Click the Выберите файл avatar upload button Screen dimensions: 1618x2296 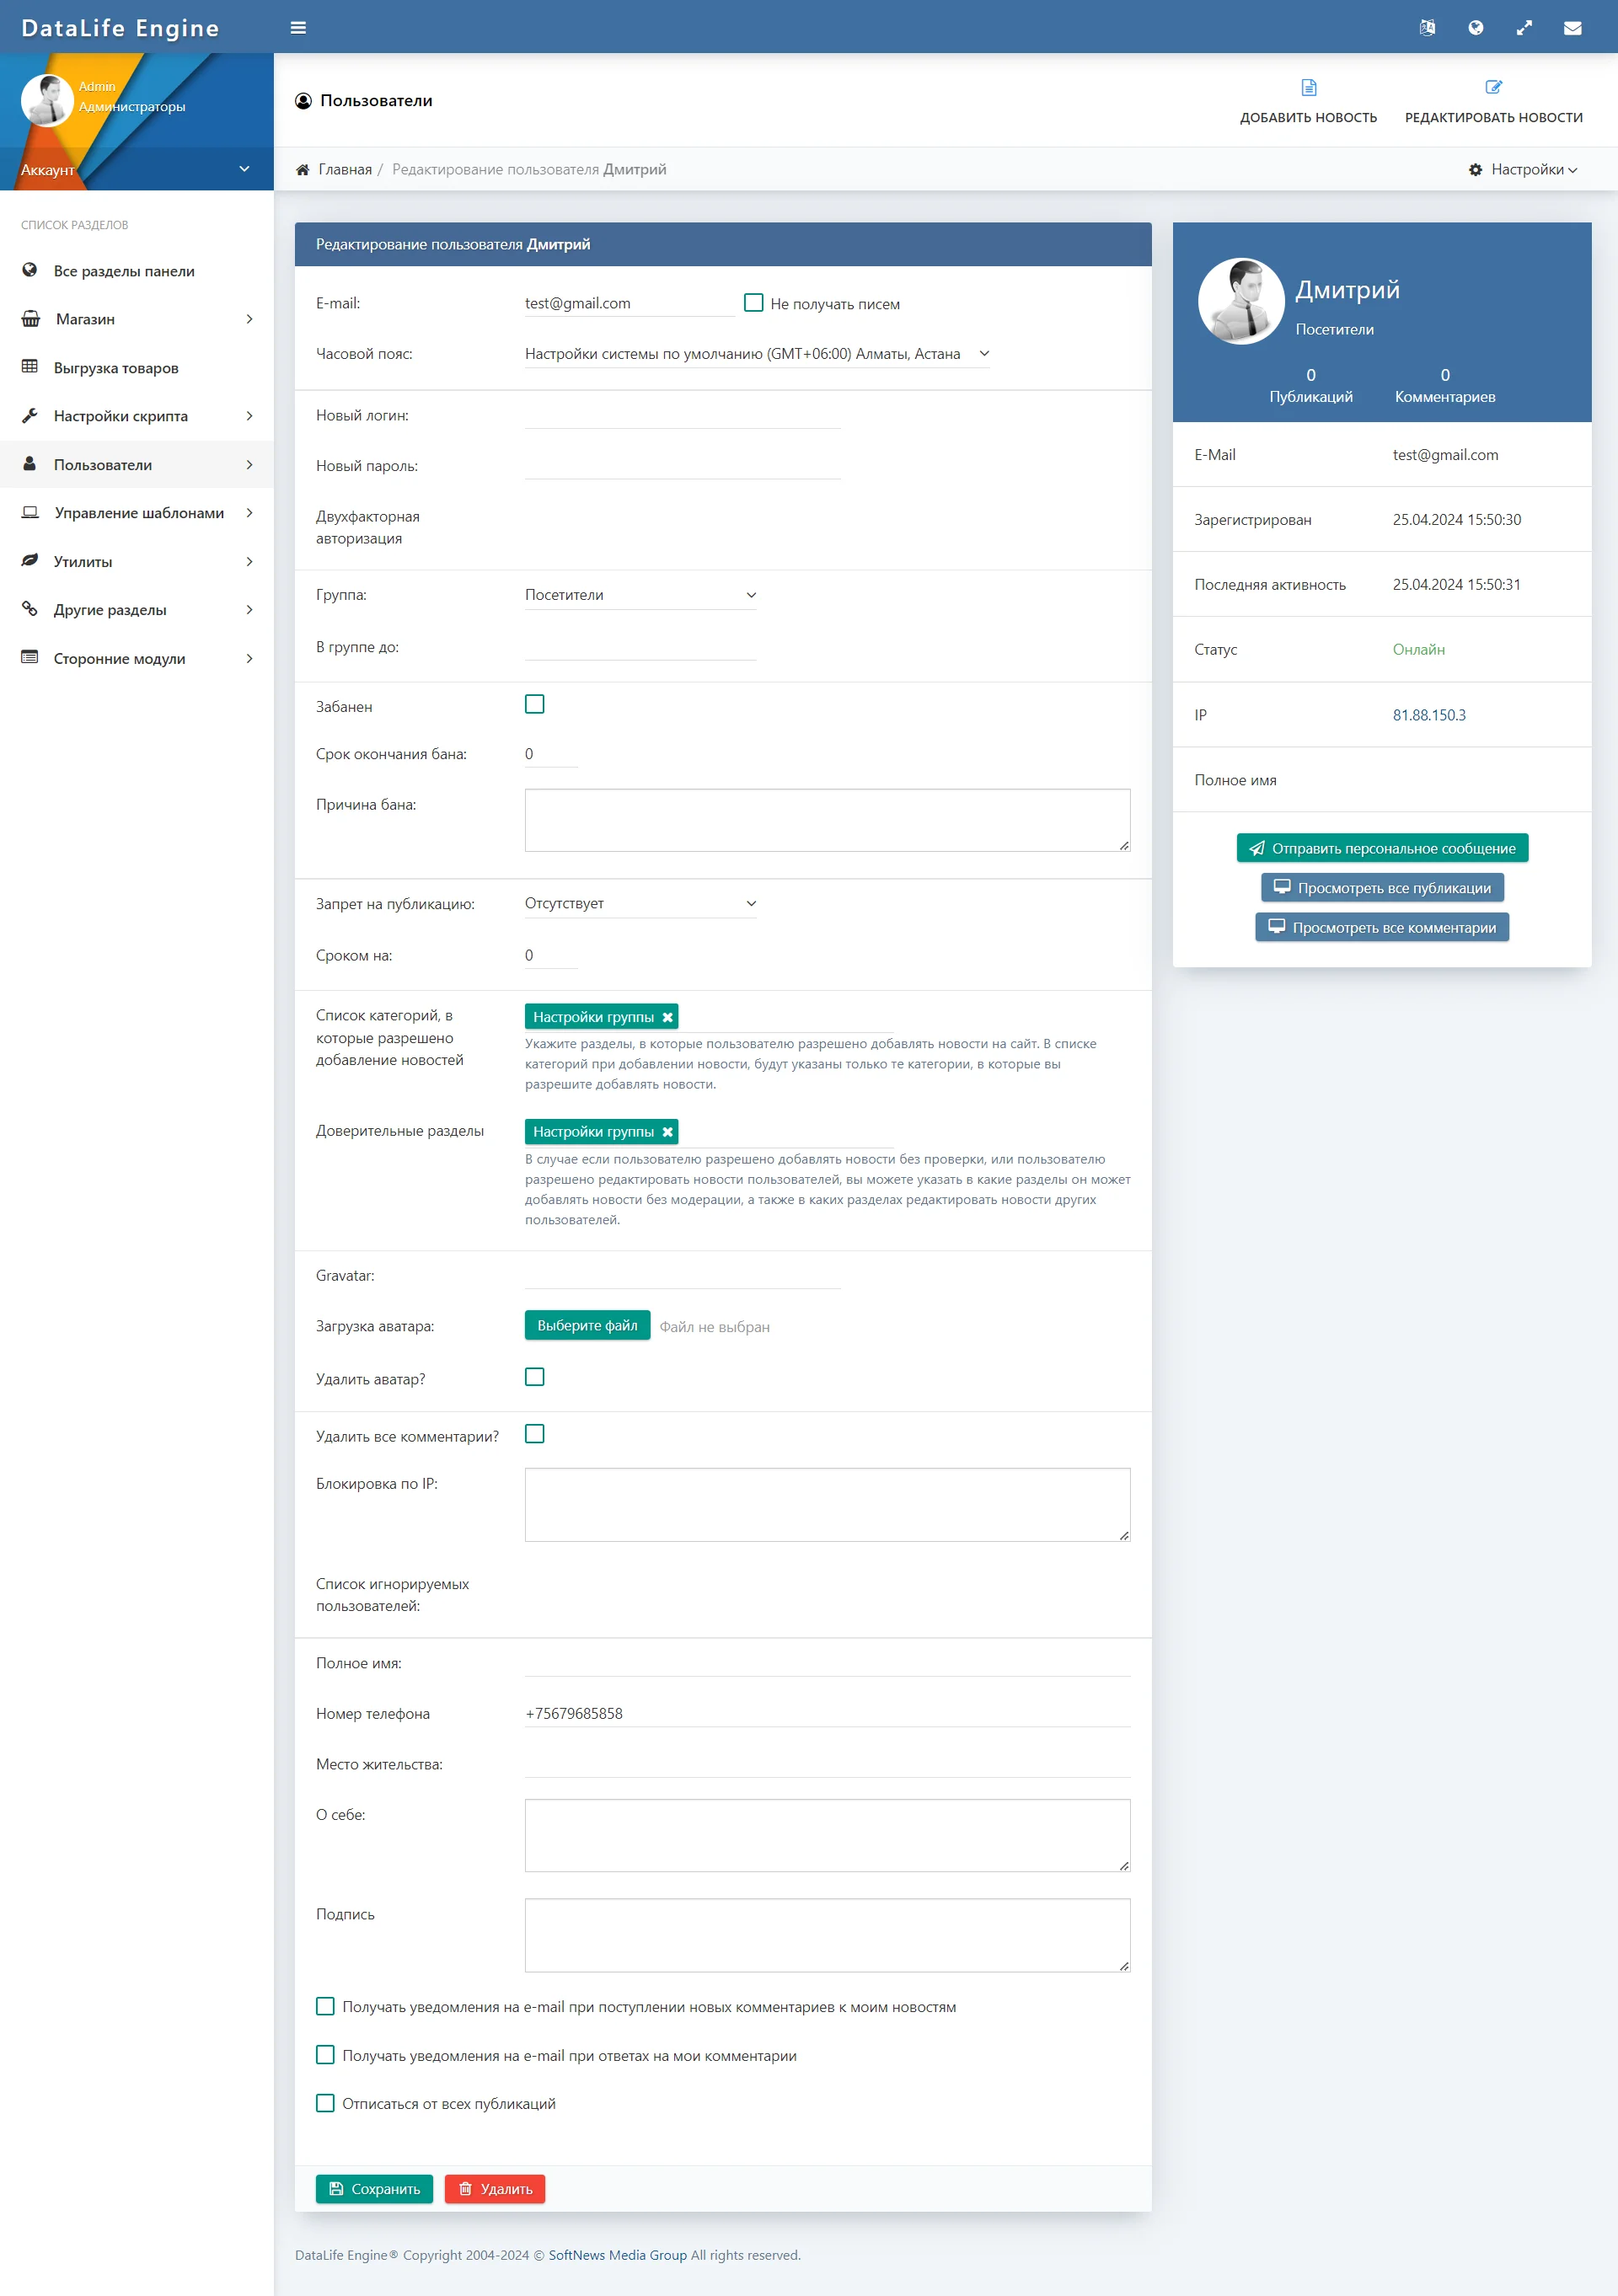(587, 1326)
